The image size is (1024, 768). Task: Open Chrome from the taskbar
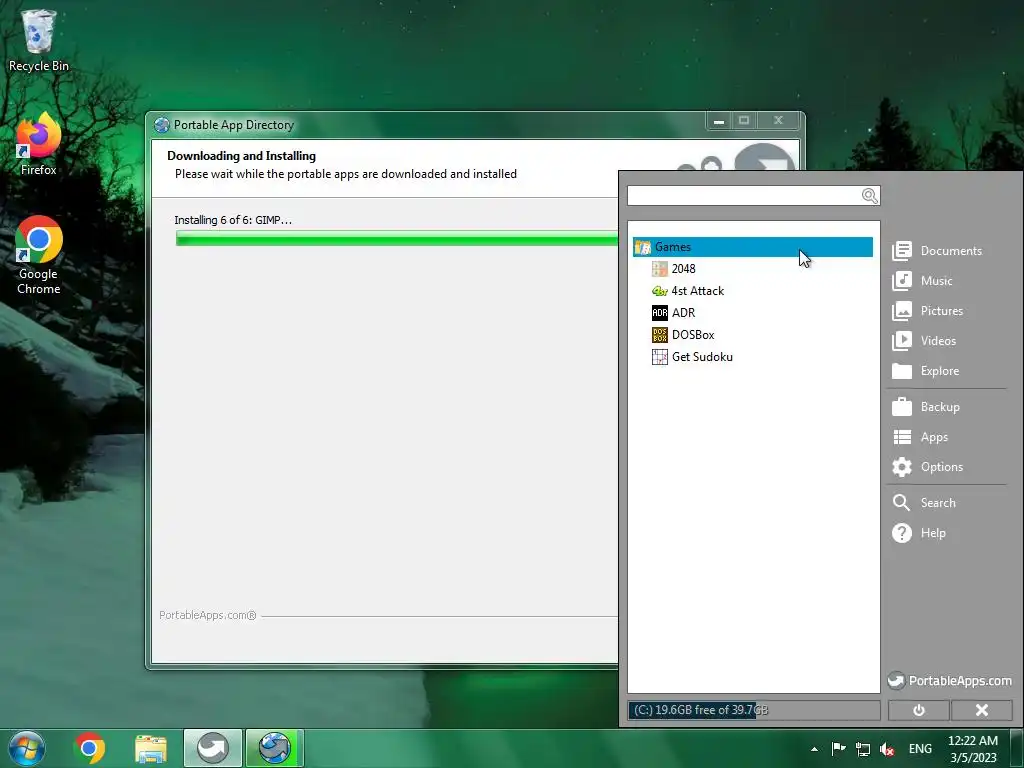(x=90, y=748)
